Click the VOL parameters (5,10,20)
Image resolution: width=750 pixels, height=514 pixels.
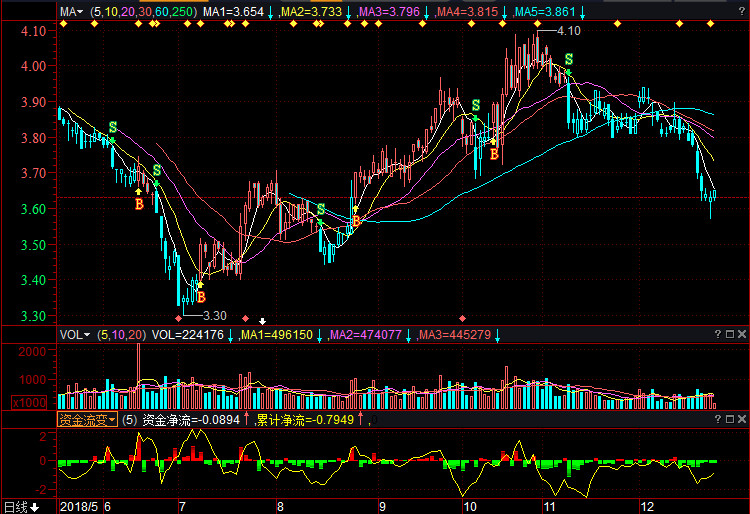click(x=121, y=335)
